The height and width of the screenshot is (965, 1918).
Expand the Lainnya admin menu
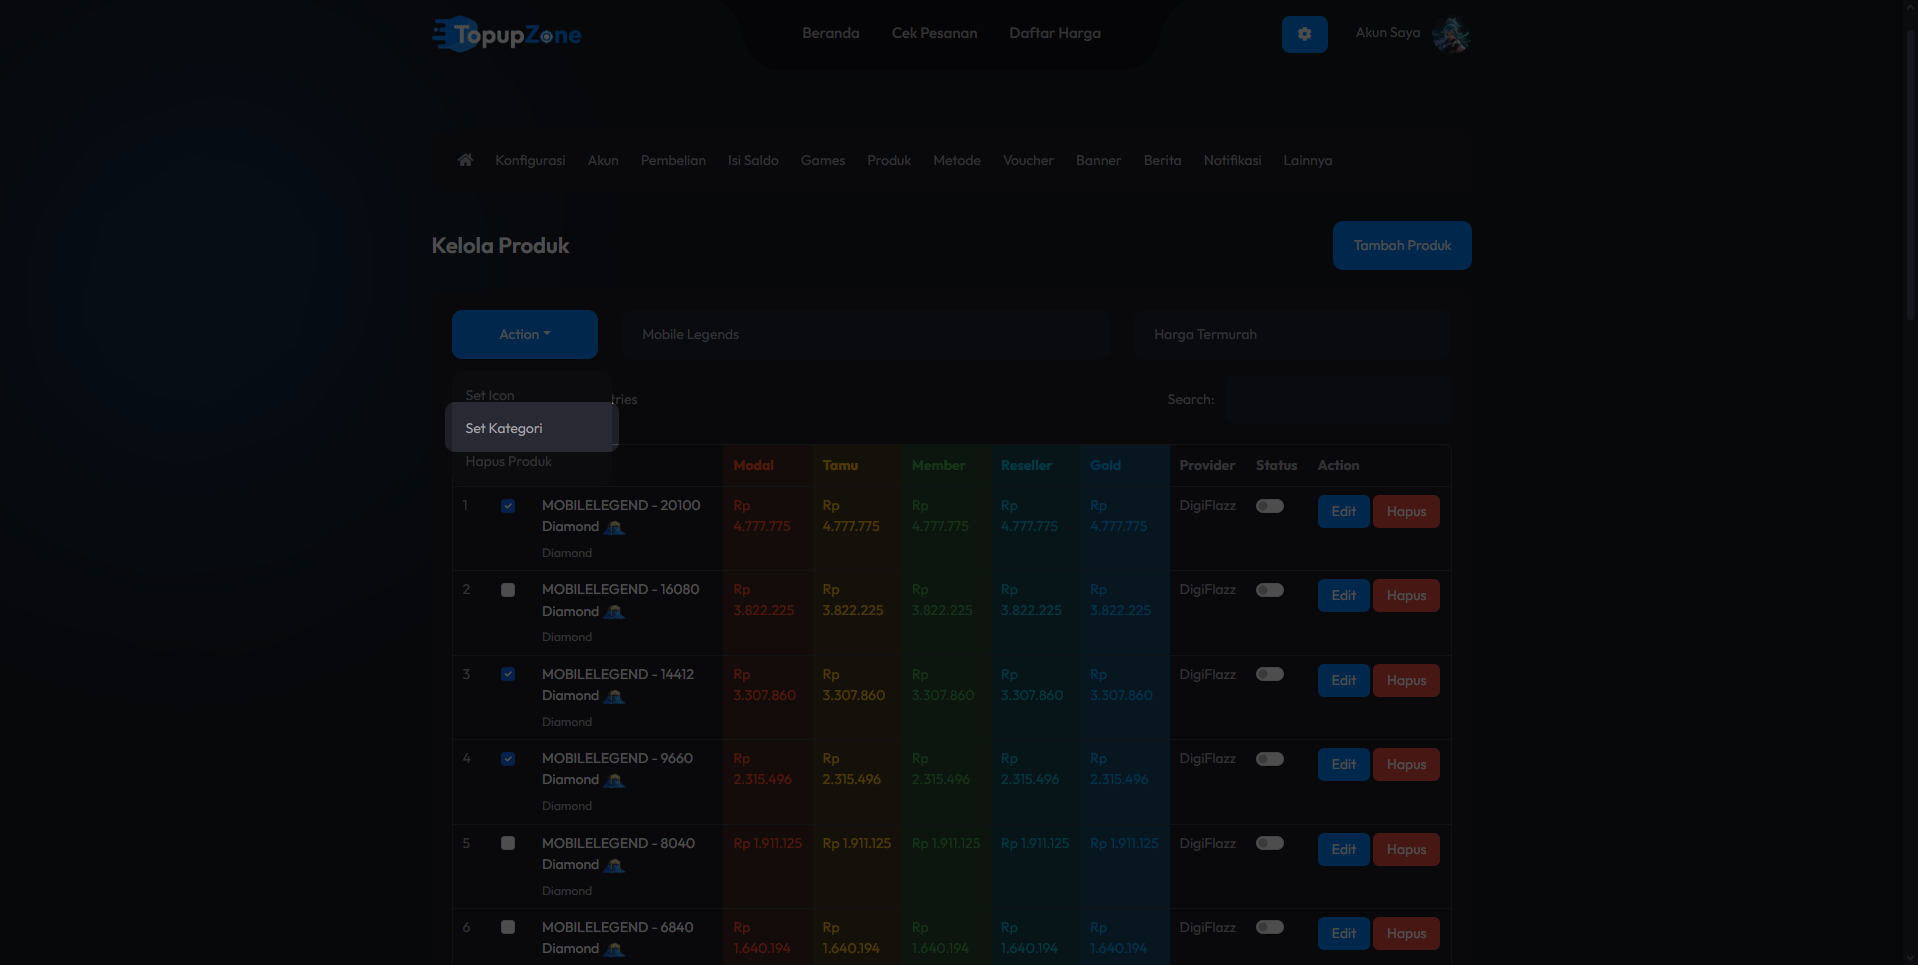point(1307,160)
